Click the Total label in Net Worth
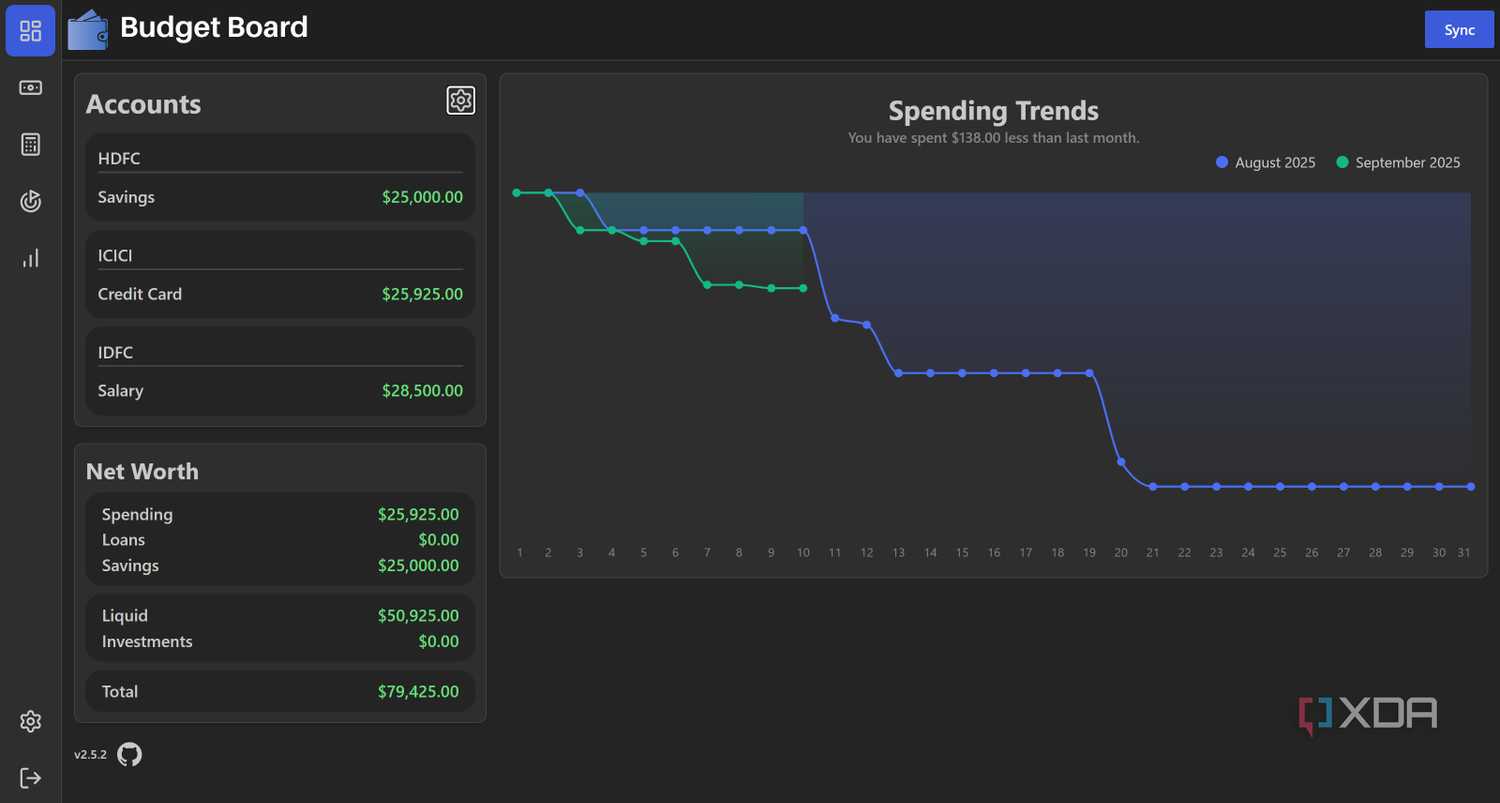This screenshot has height=803, width=1500. point(120,691)
